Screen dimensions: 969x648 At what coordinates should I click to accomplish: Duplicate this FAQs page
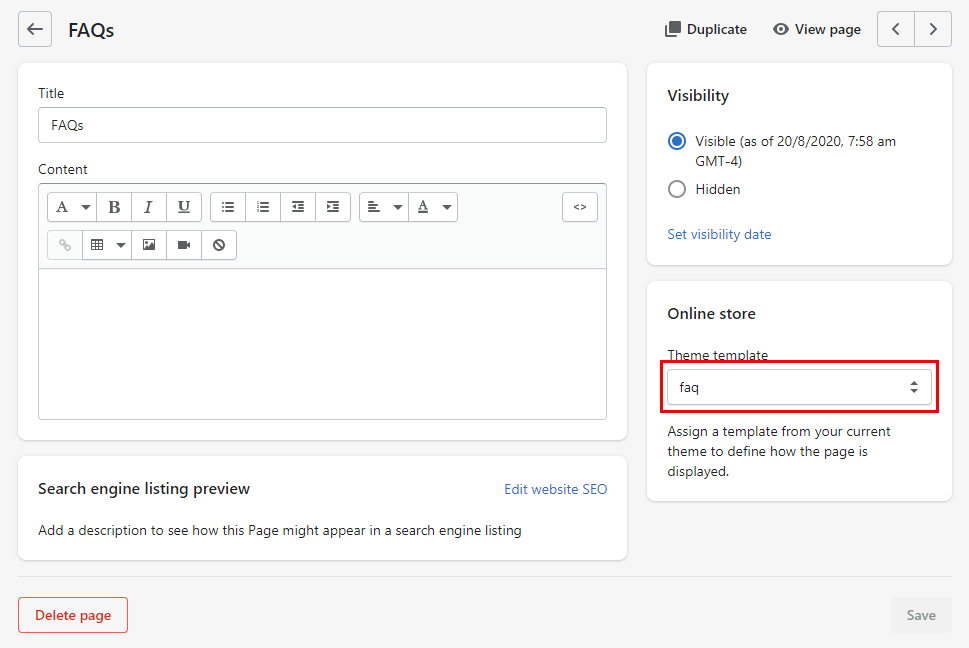(x=706, y=29)
